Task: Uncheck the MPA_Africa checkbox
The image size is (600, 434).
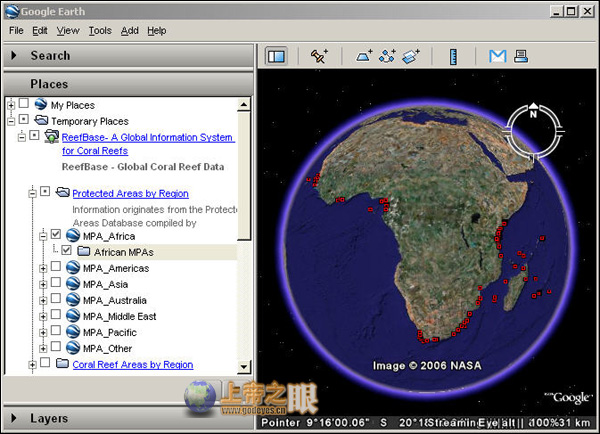Action: (56, 234)
